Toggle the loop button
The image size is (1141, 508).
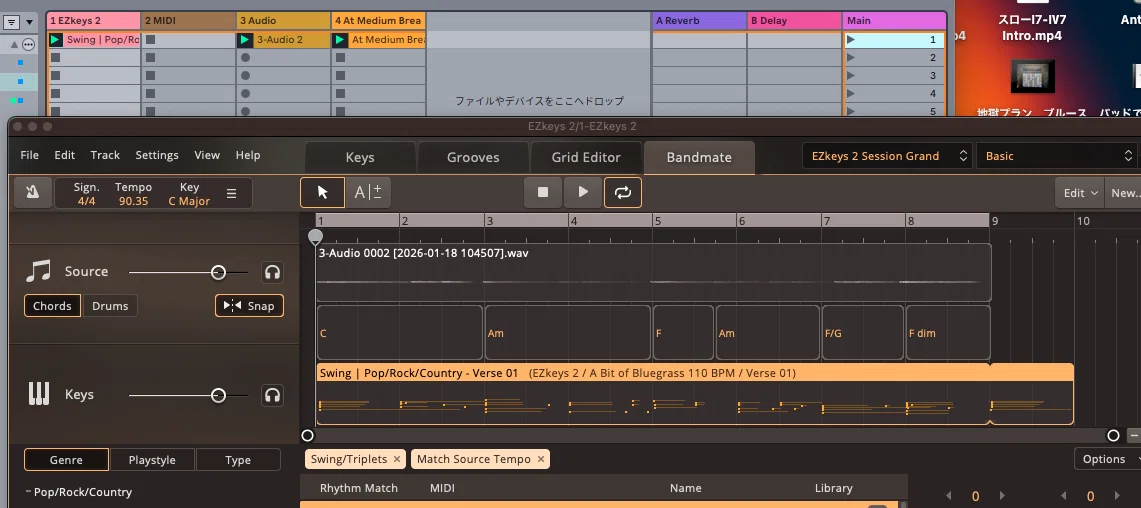point(623,192)
